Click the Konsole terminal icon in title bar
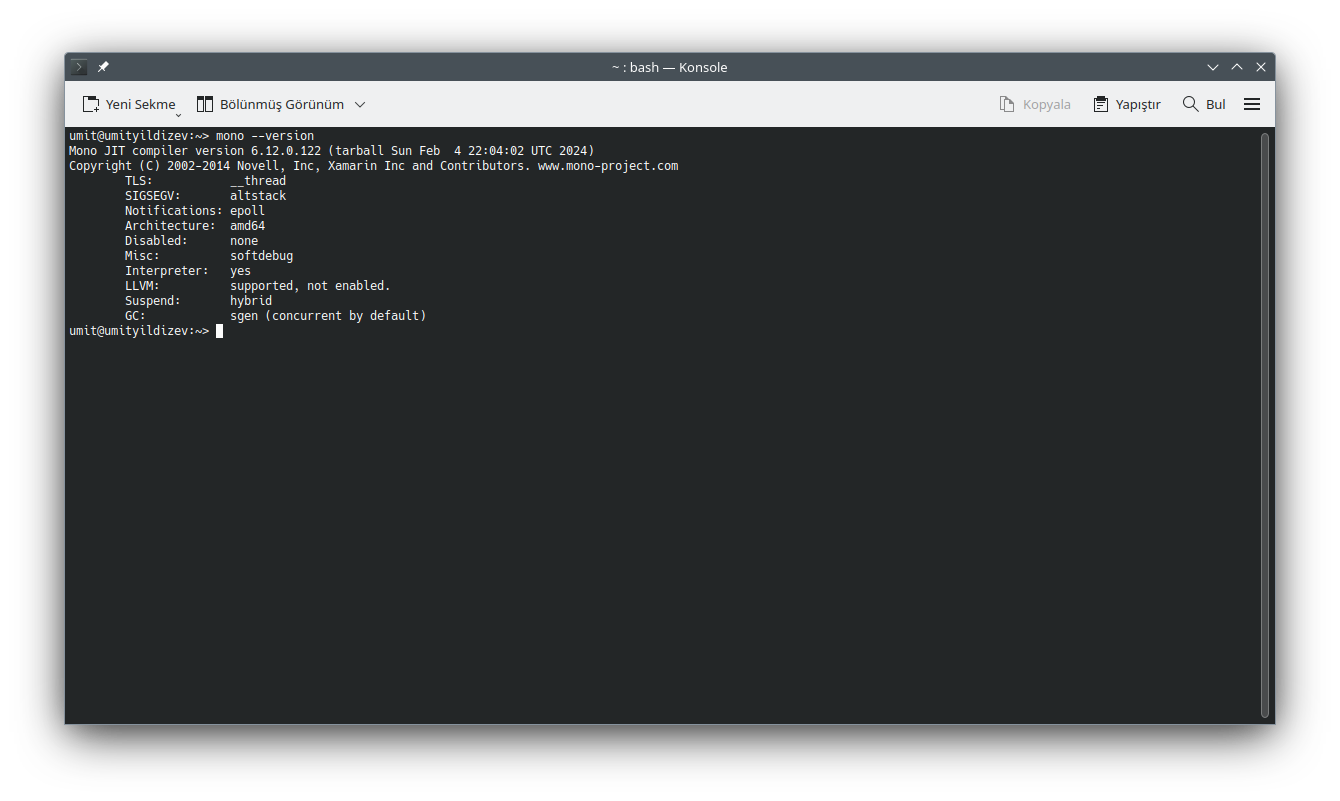Image resolution: width=1340 pixels, height=801 pixels. [79, 67]
